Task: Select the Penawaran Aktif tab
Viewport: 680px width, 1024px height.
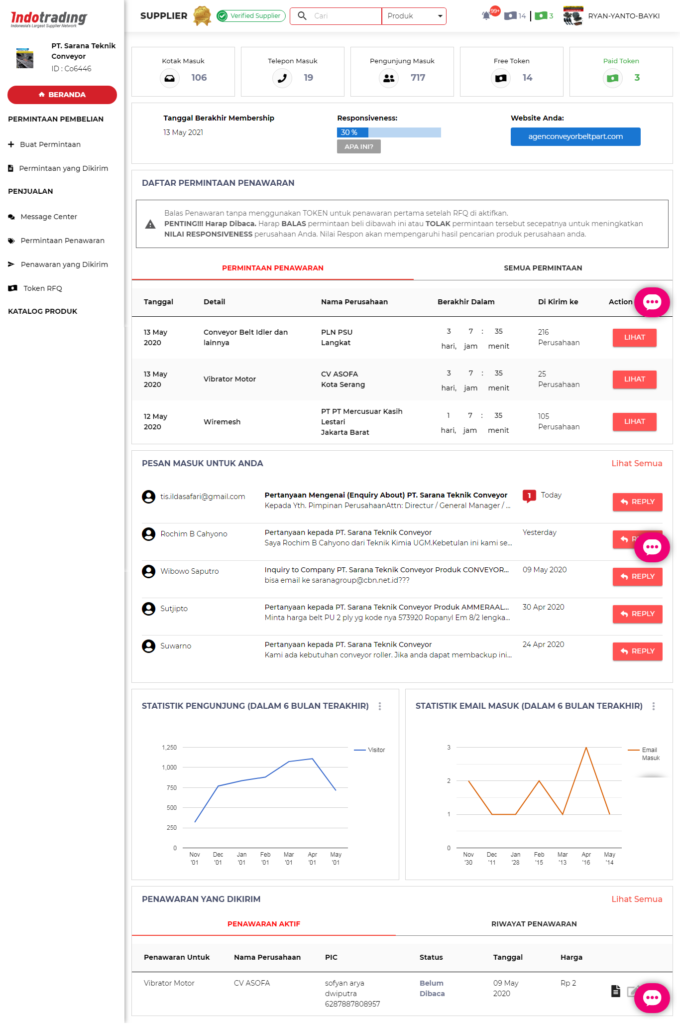Action: coord(264,923)
